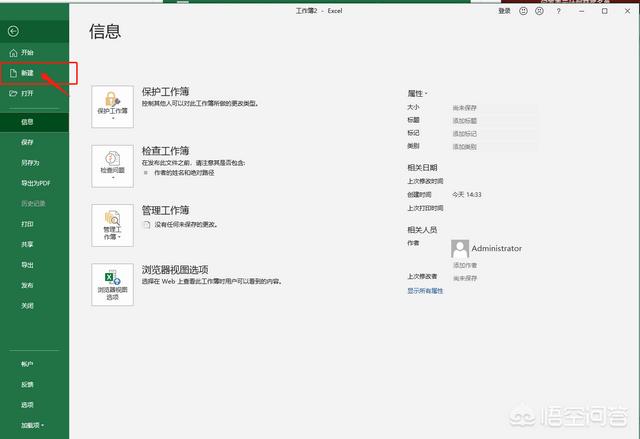This screenshot has height=439, width=640.
Task: Open the 检查问题 check for issues dropdown
Action: pos(111,165)
